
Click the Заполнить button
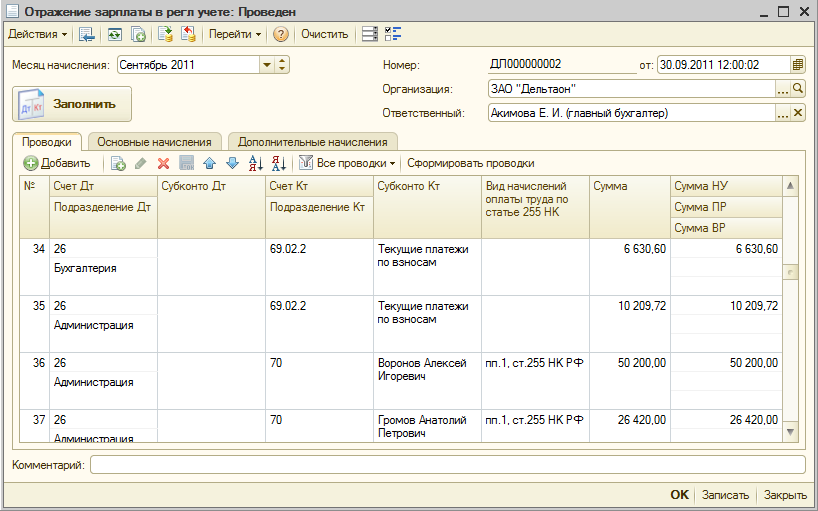click(x=72, y=104)
